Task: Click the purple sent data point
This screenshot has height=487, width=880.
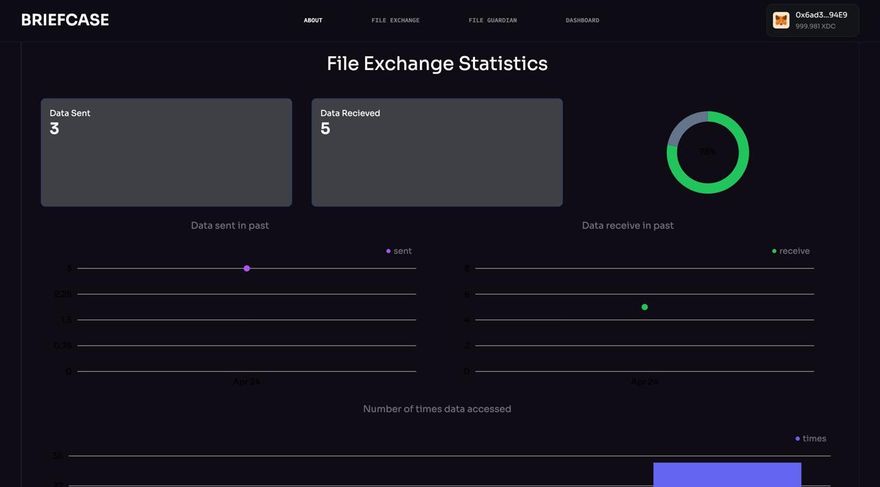Action: click(x=246, y=268)
